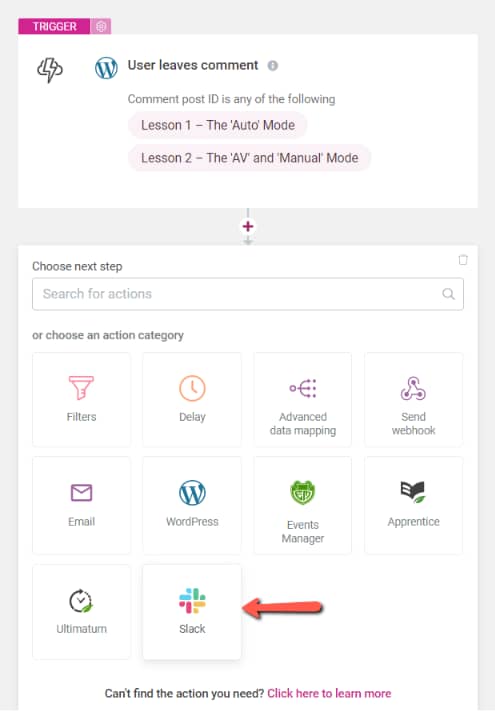Click the info icon beside User leaves comment
The width and height of the screenshot is (495, 714).
click(x=273, y=66)
